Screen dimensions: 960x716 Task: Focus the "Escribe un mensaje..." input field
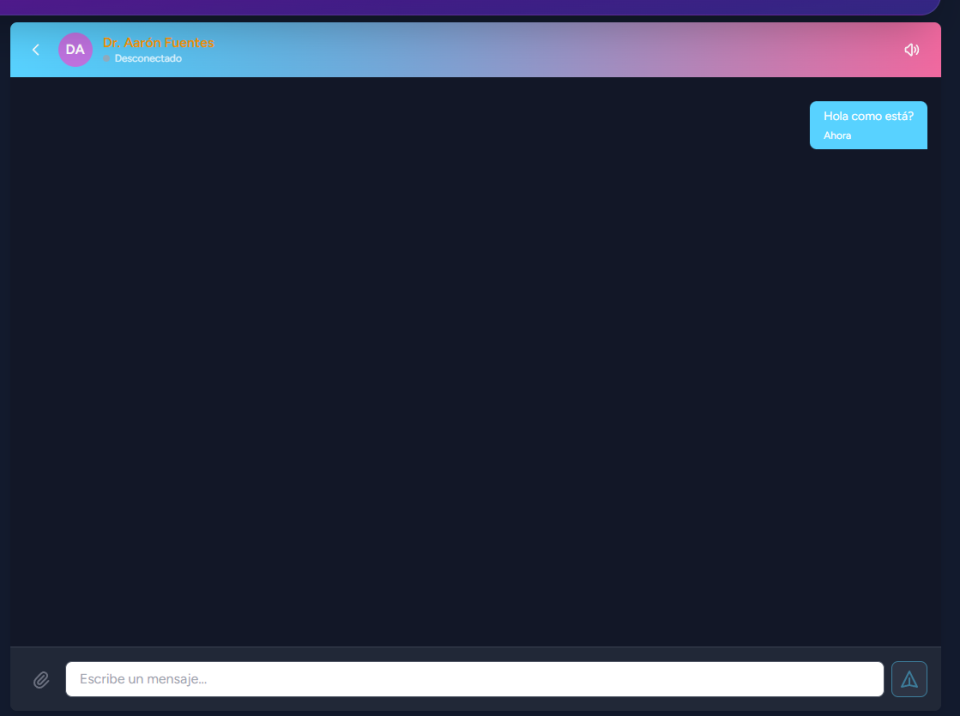click(x=474, y=679)
